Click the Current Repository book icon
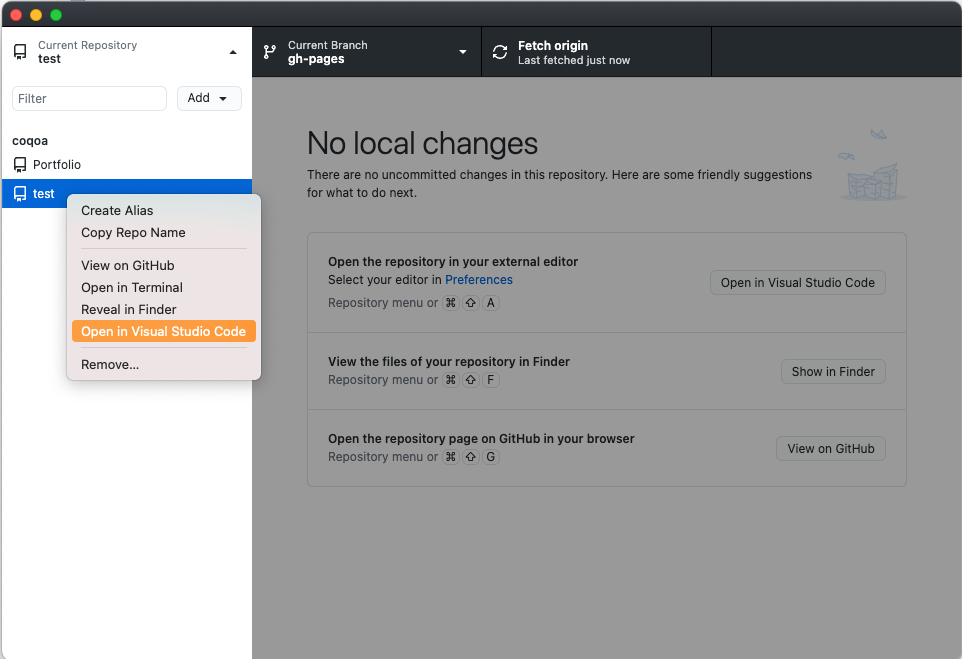 (20, 52)
